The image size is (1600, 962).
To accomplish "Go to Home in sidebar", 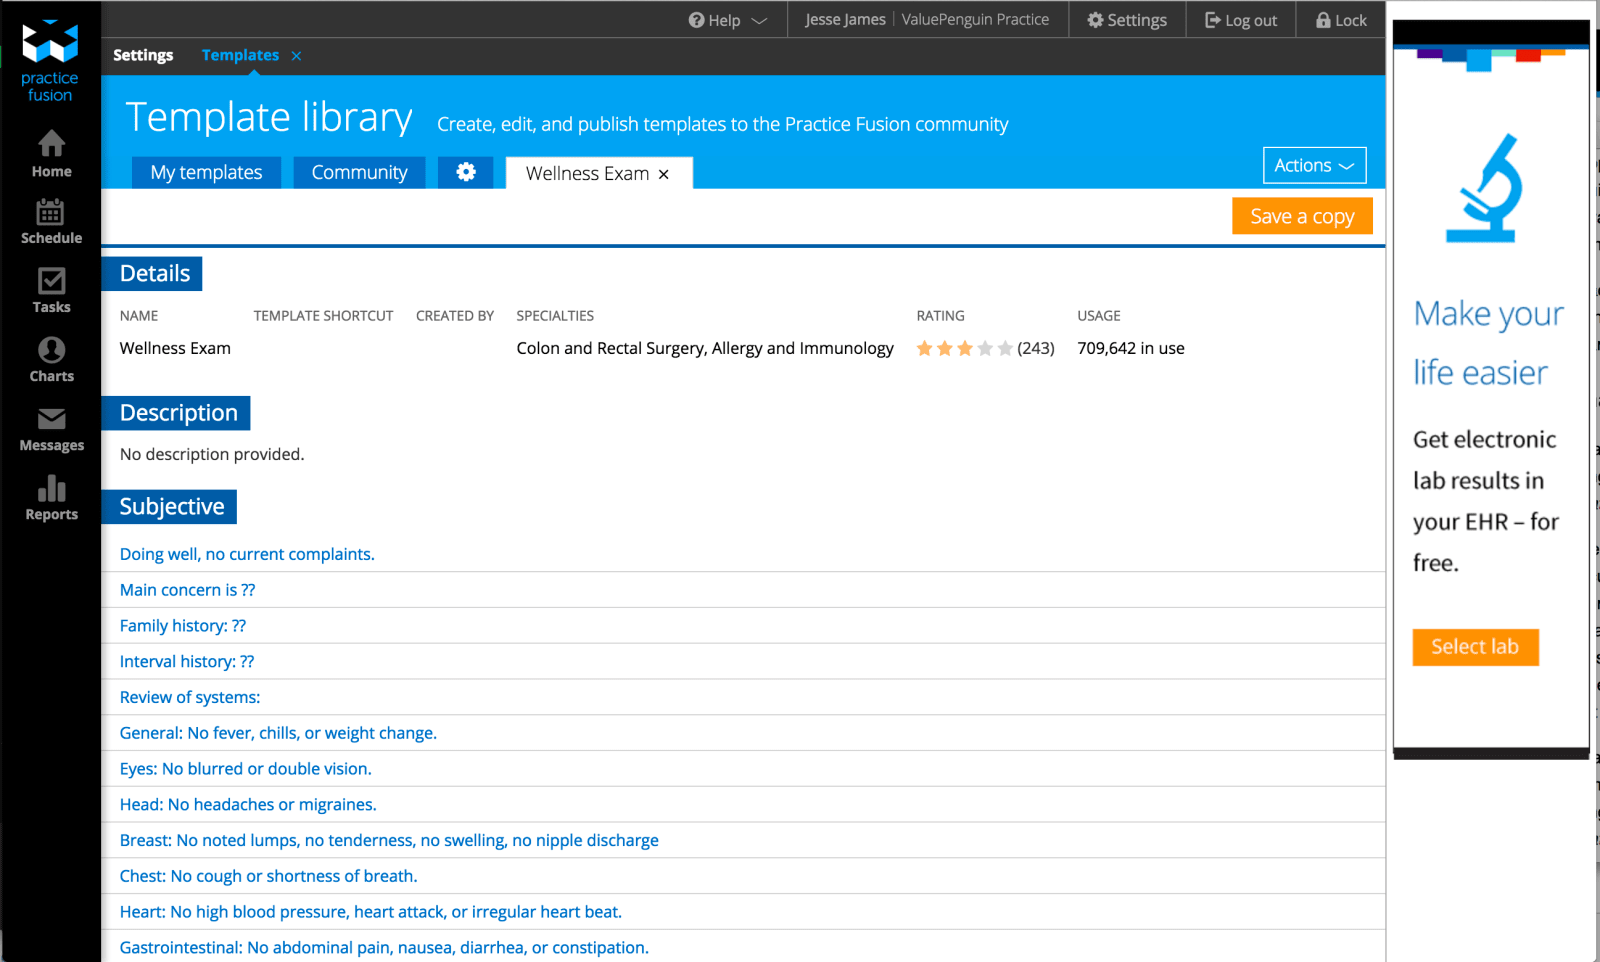I will click(x=51, y=154).
